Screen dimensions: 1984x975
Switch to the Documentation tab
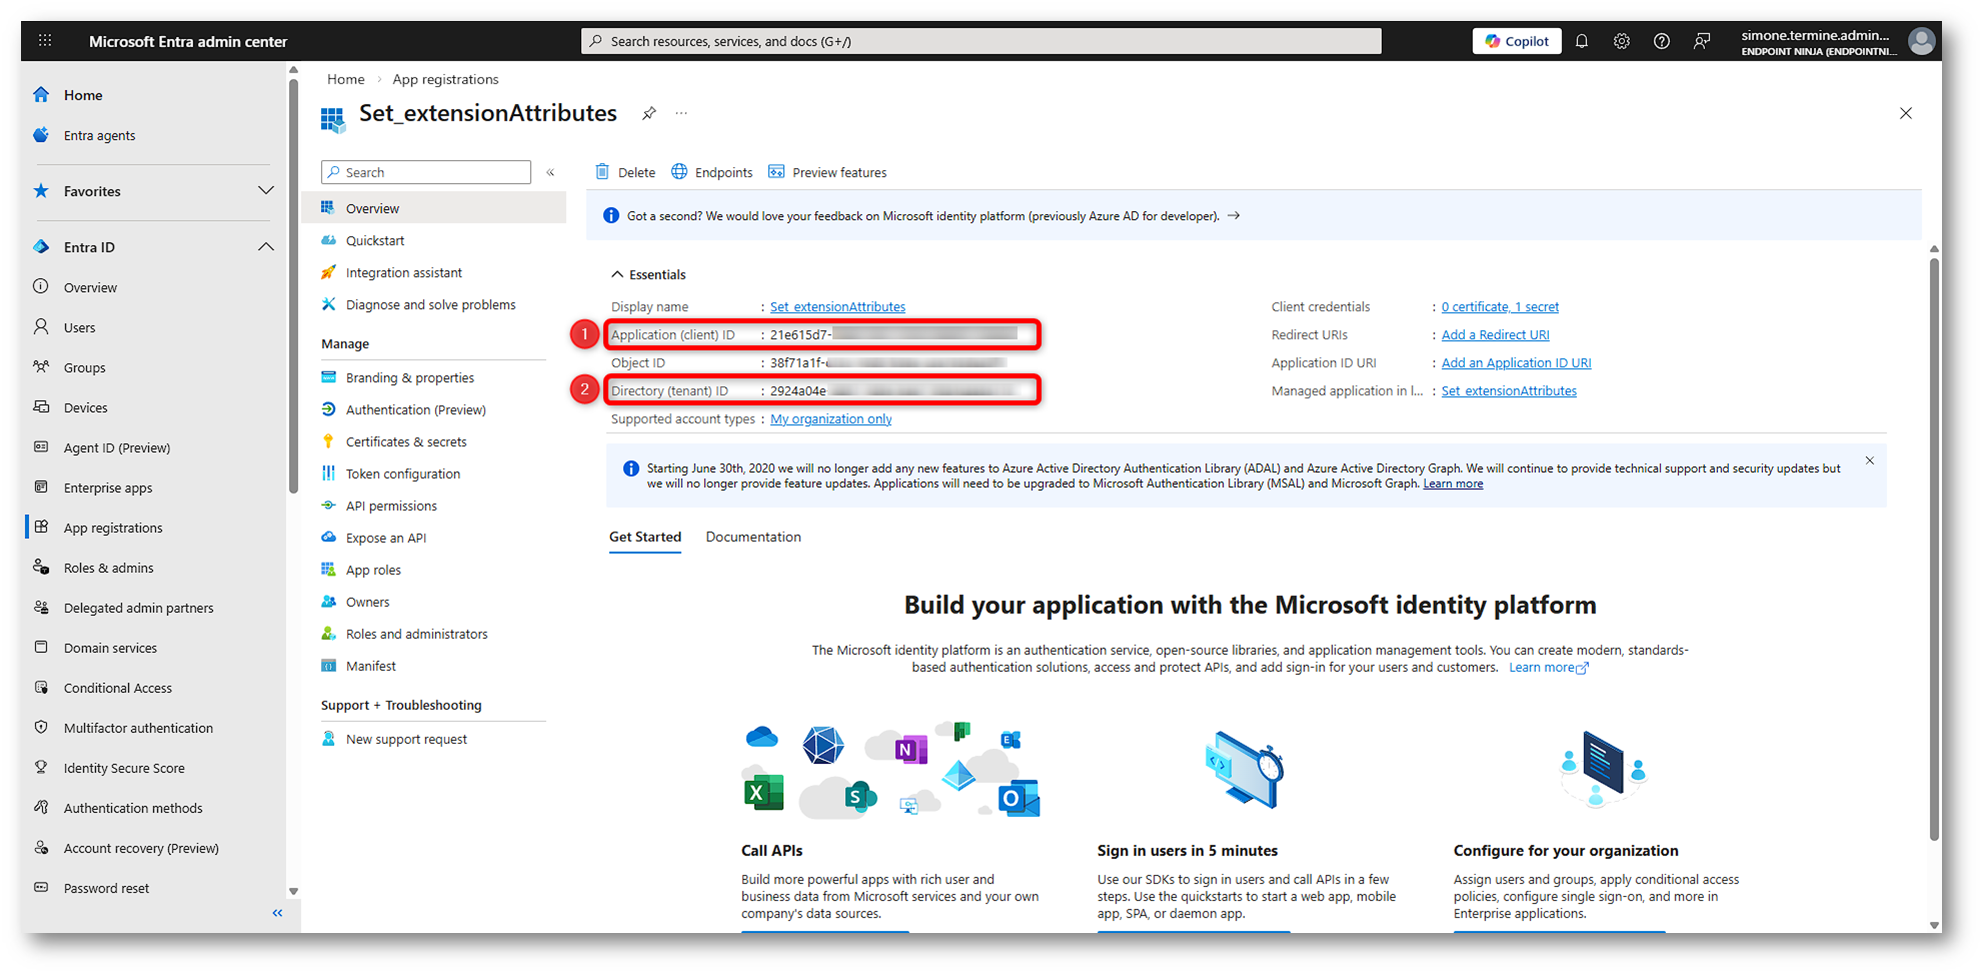tap(753, 537)
